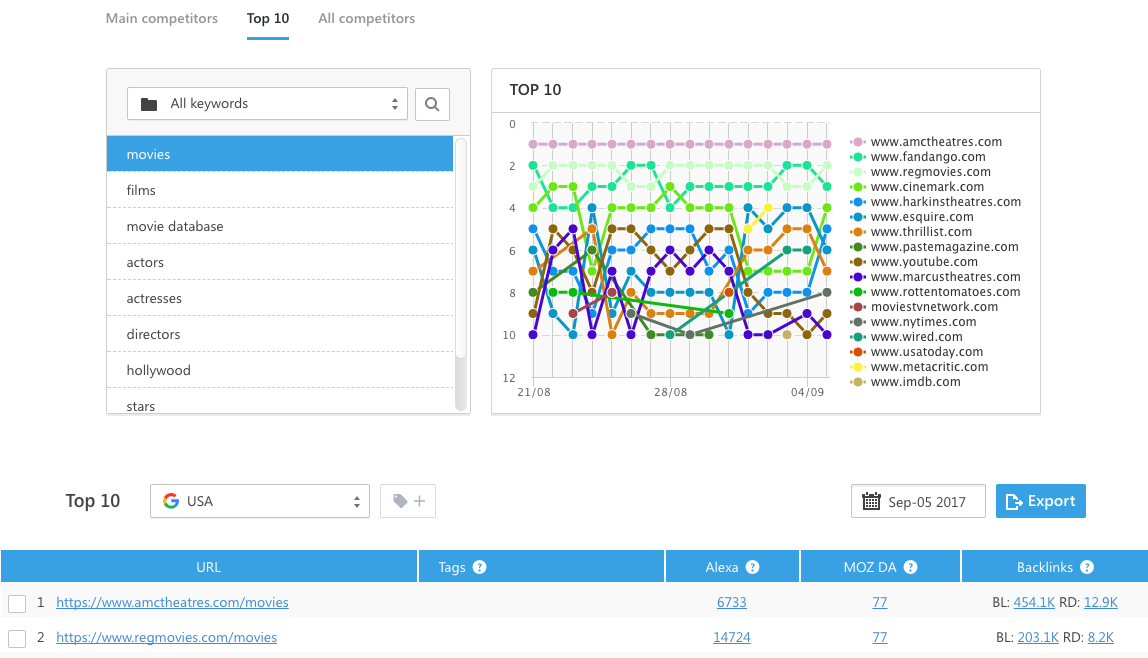
Task: Toggle www.regmovies.com legend entry
Action: click(920, 172)
